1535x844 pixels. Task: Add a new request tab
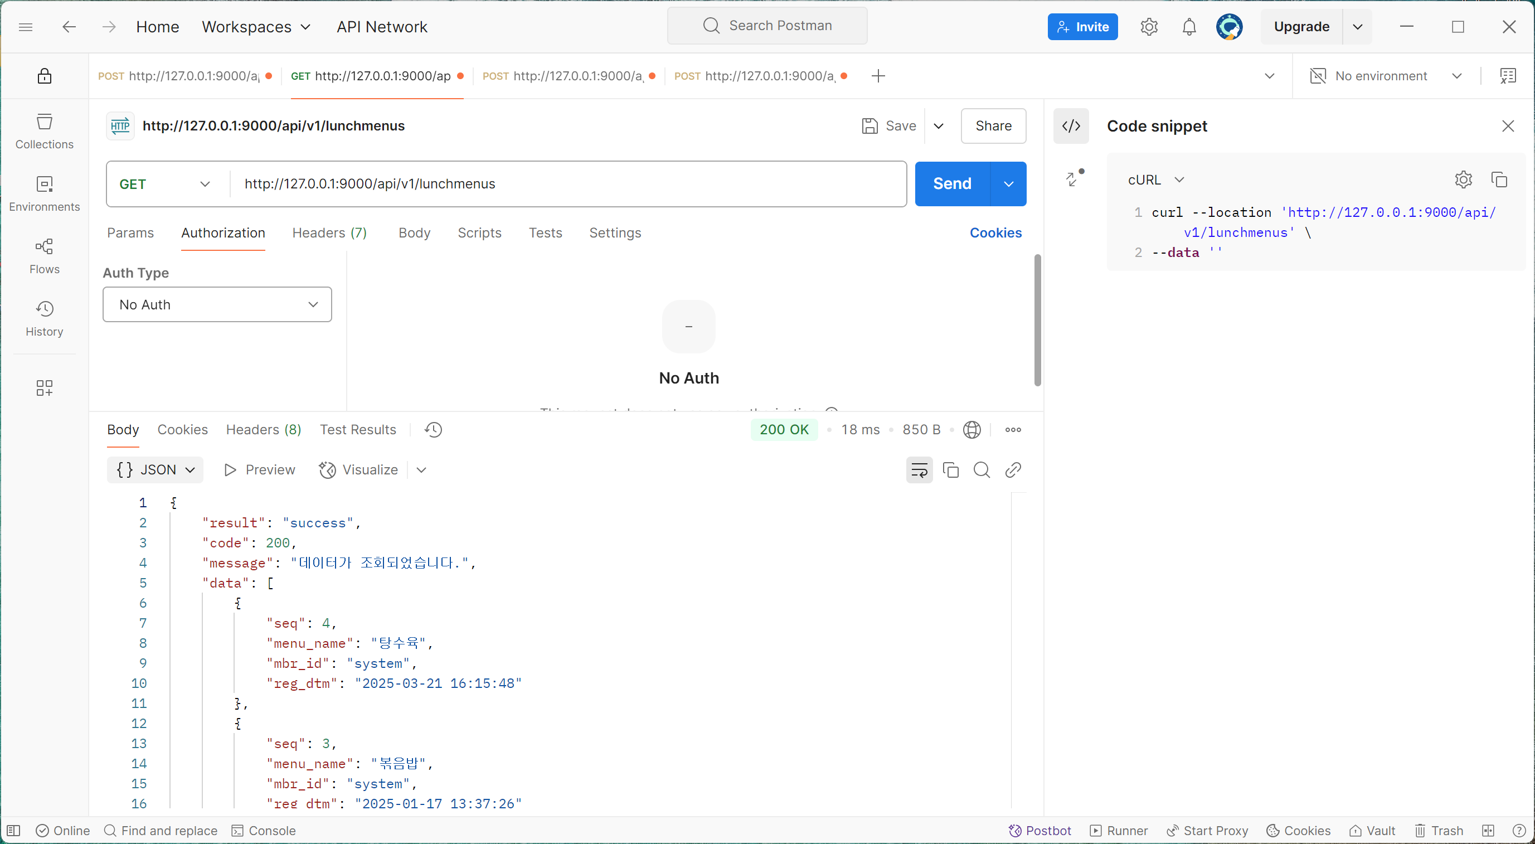tap(878, 76)
